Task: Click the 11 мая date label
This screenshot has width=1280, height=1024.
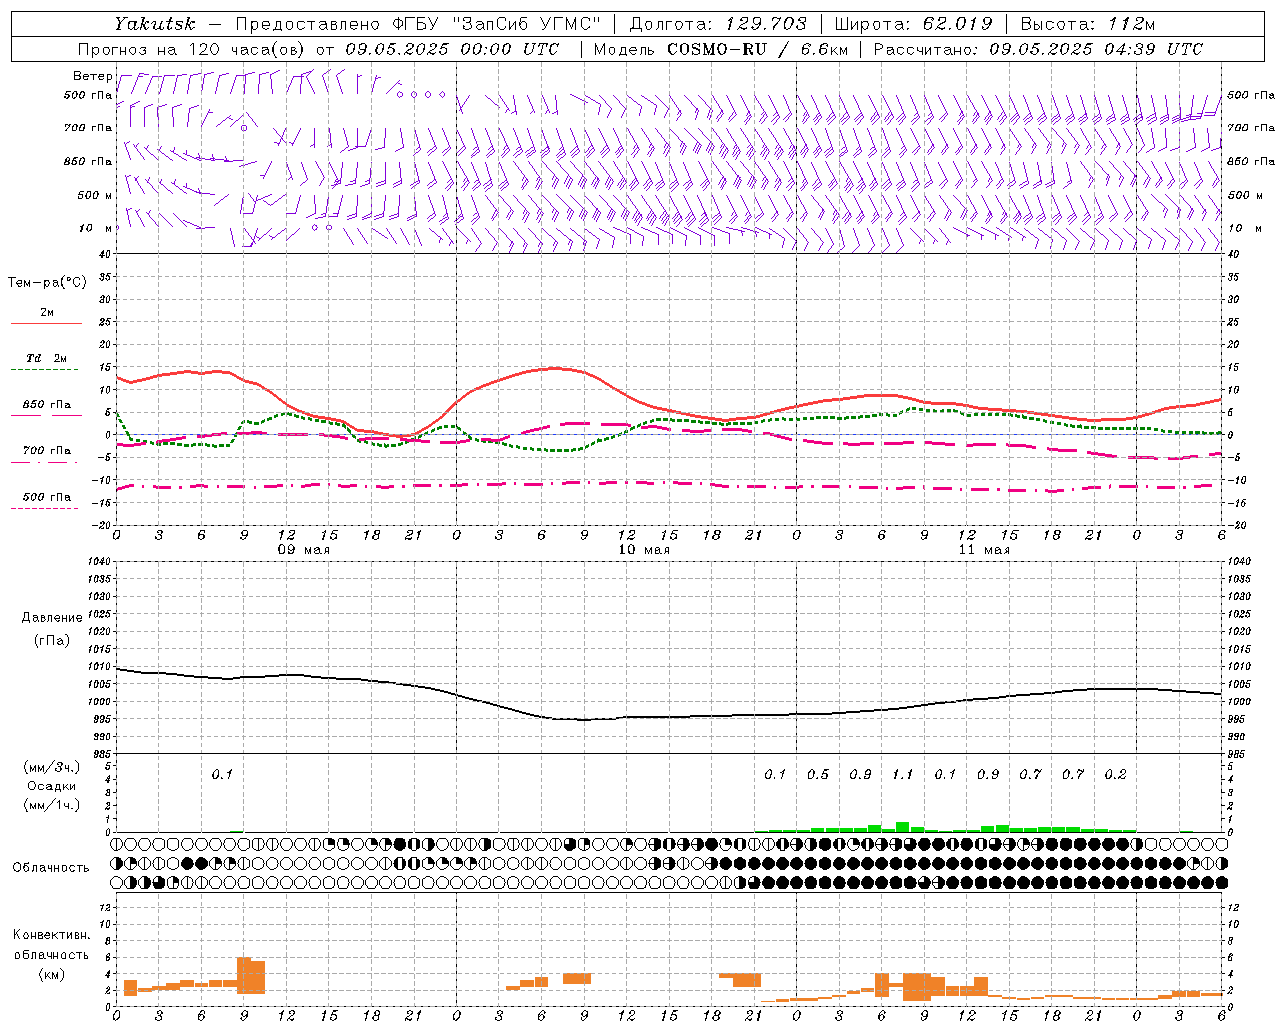Action: click(984, 550)
